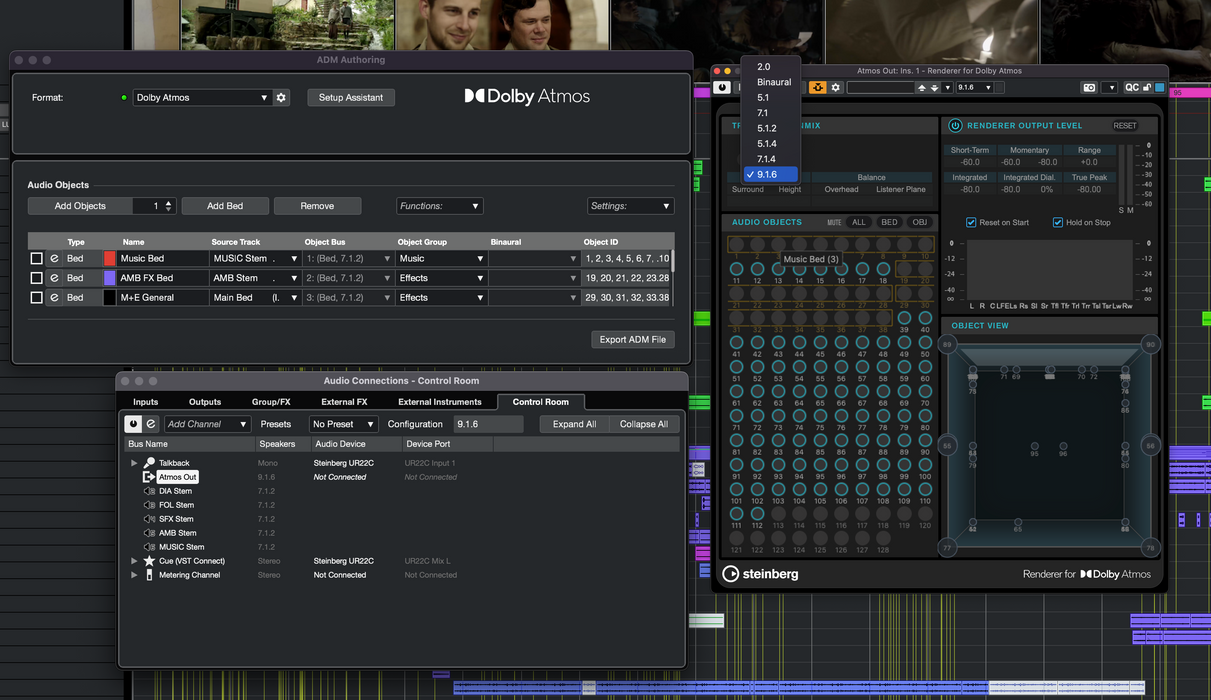1211x700 pixels.
Task: Enable the Control Room power button
Action: pyautogui.click(x=134, y=424)
